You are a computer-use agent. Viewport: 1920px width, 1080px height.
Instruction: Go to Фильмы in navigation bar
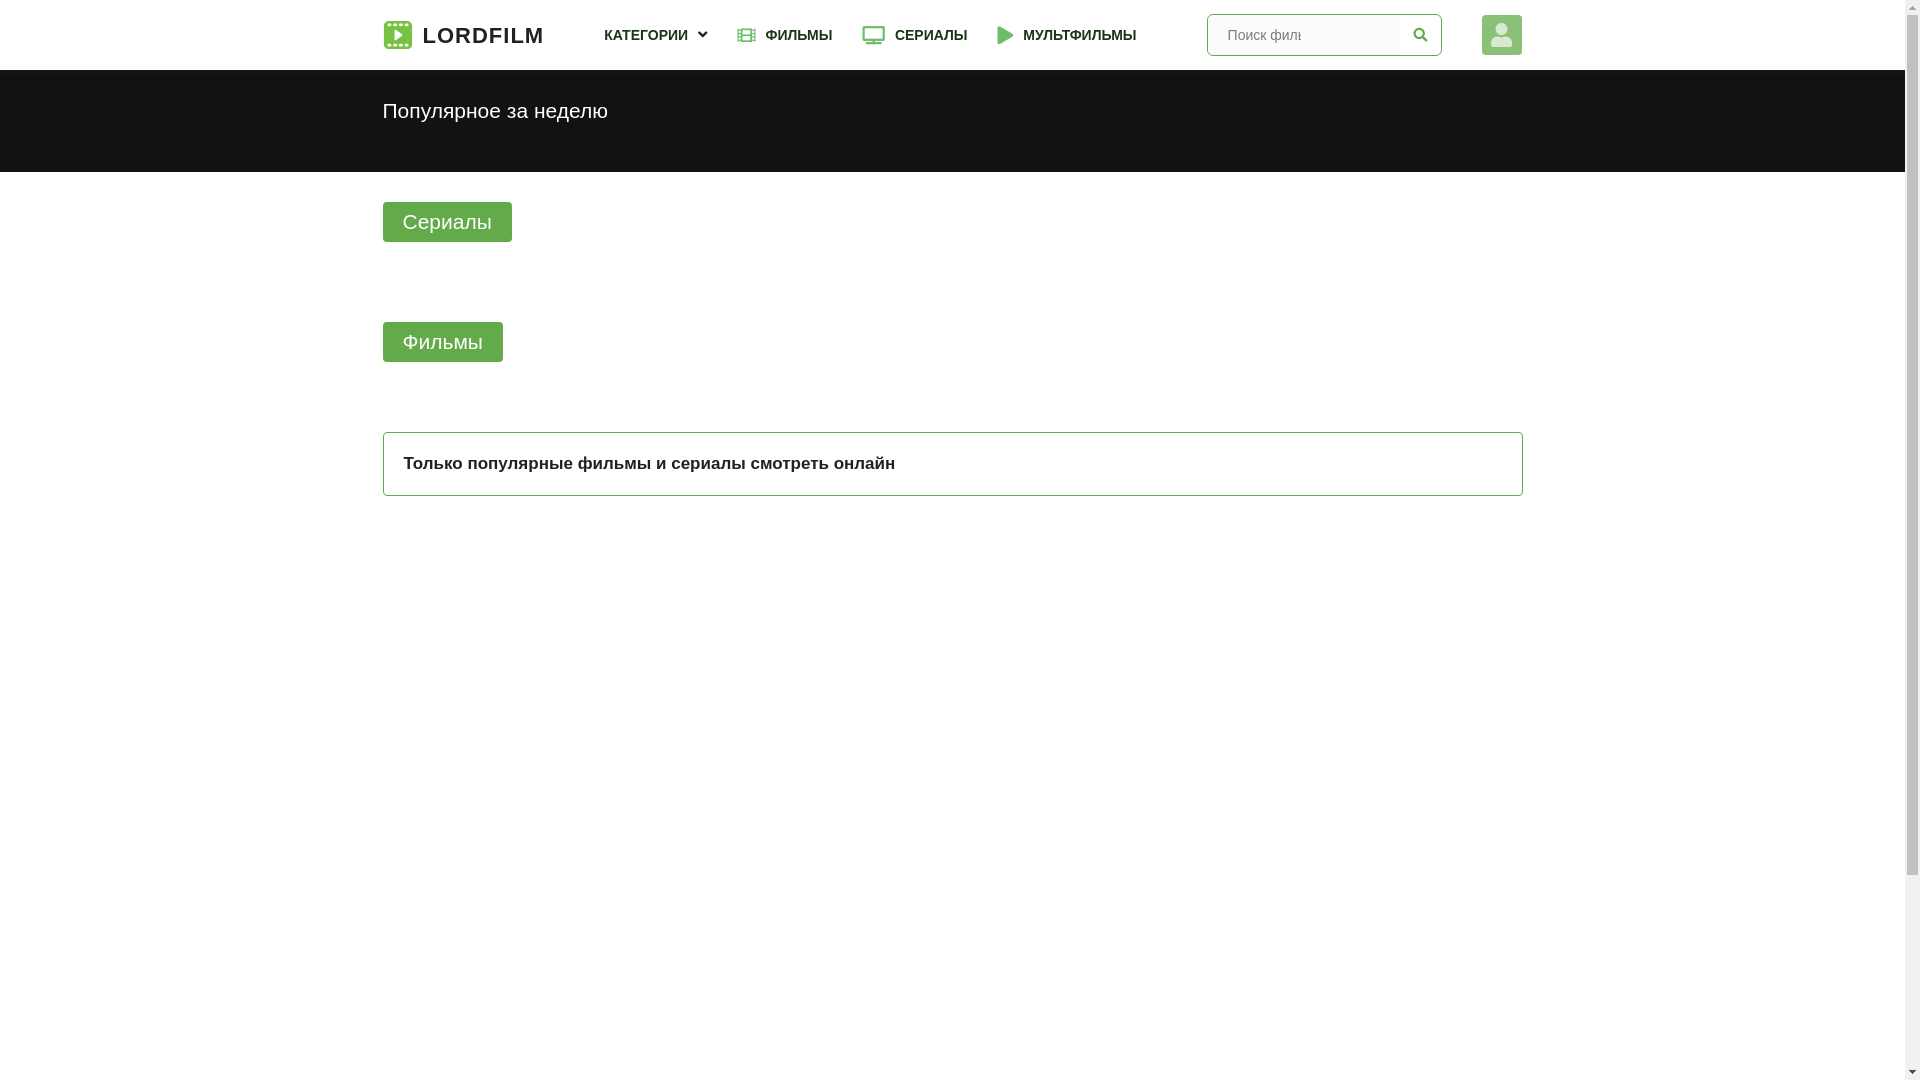pyautogui.click(x=798, y=35)
